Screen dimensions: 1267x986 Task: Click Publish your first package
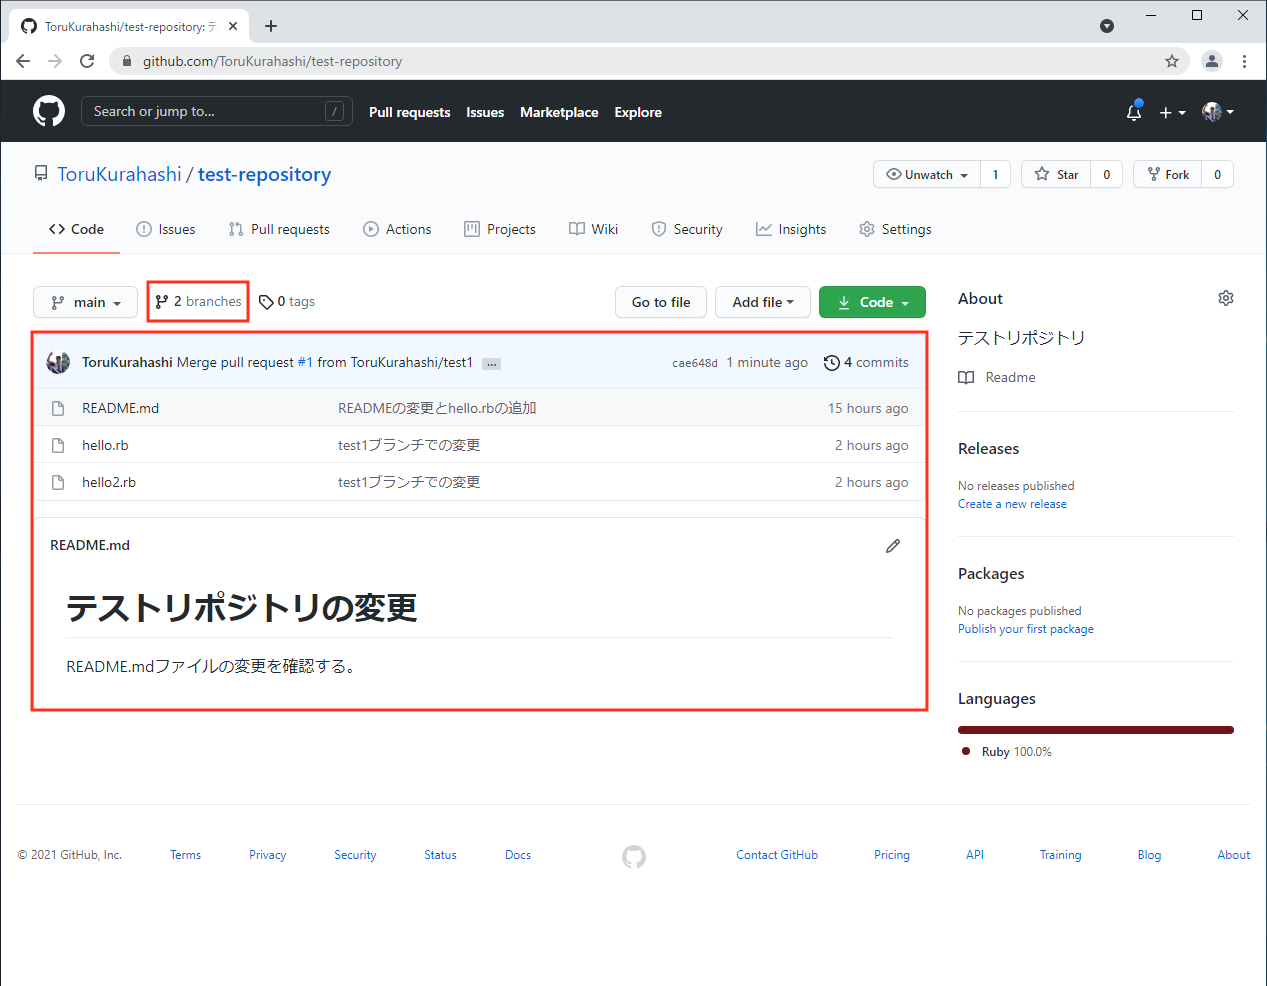[x=1026, y=629]
